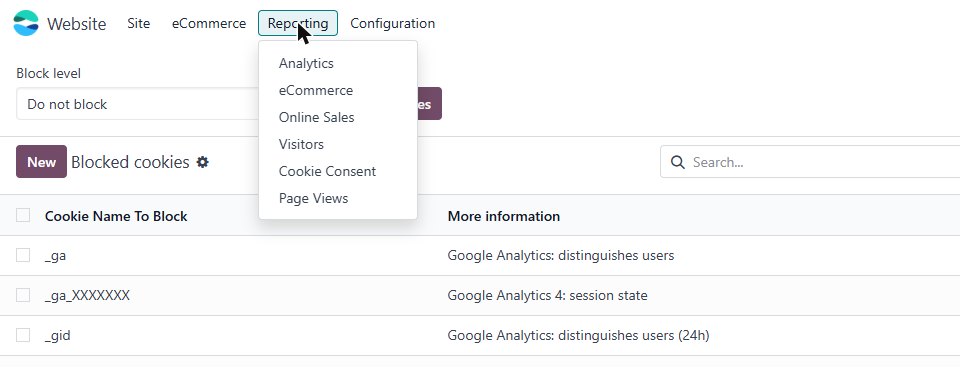960x367 pixels.
Task: Click the search magnifier icon
Action: click(x=677, y=162)
